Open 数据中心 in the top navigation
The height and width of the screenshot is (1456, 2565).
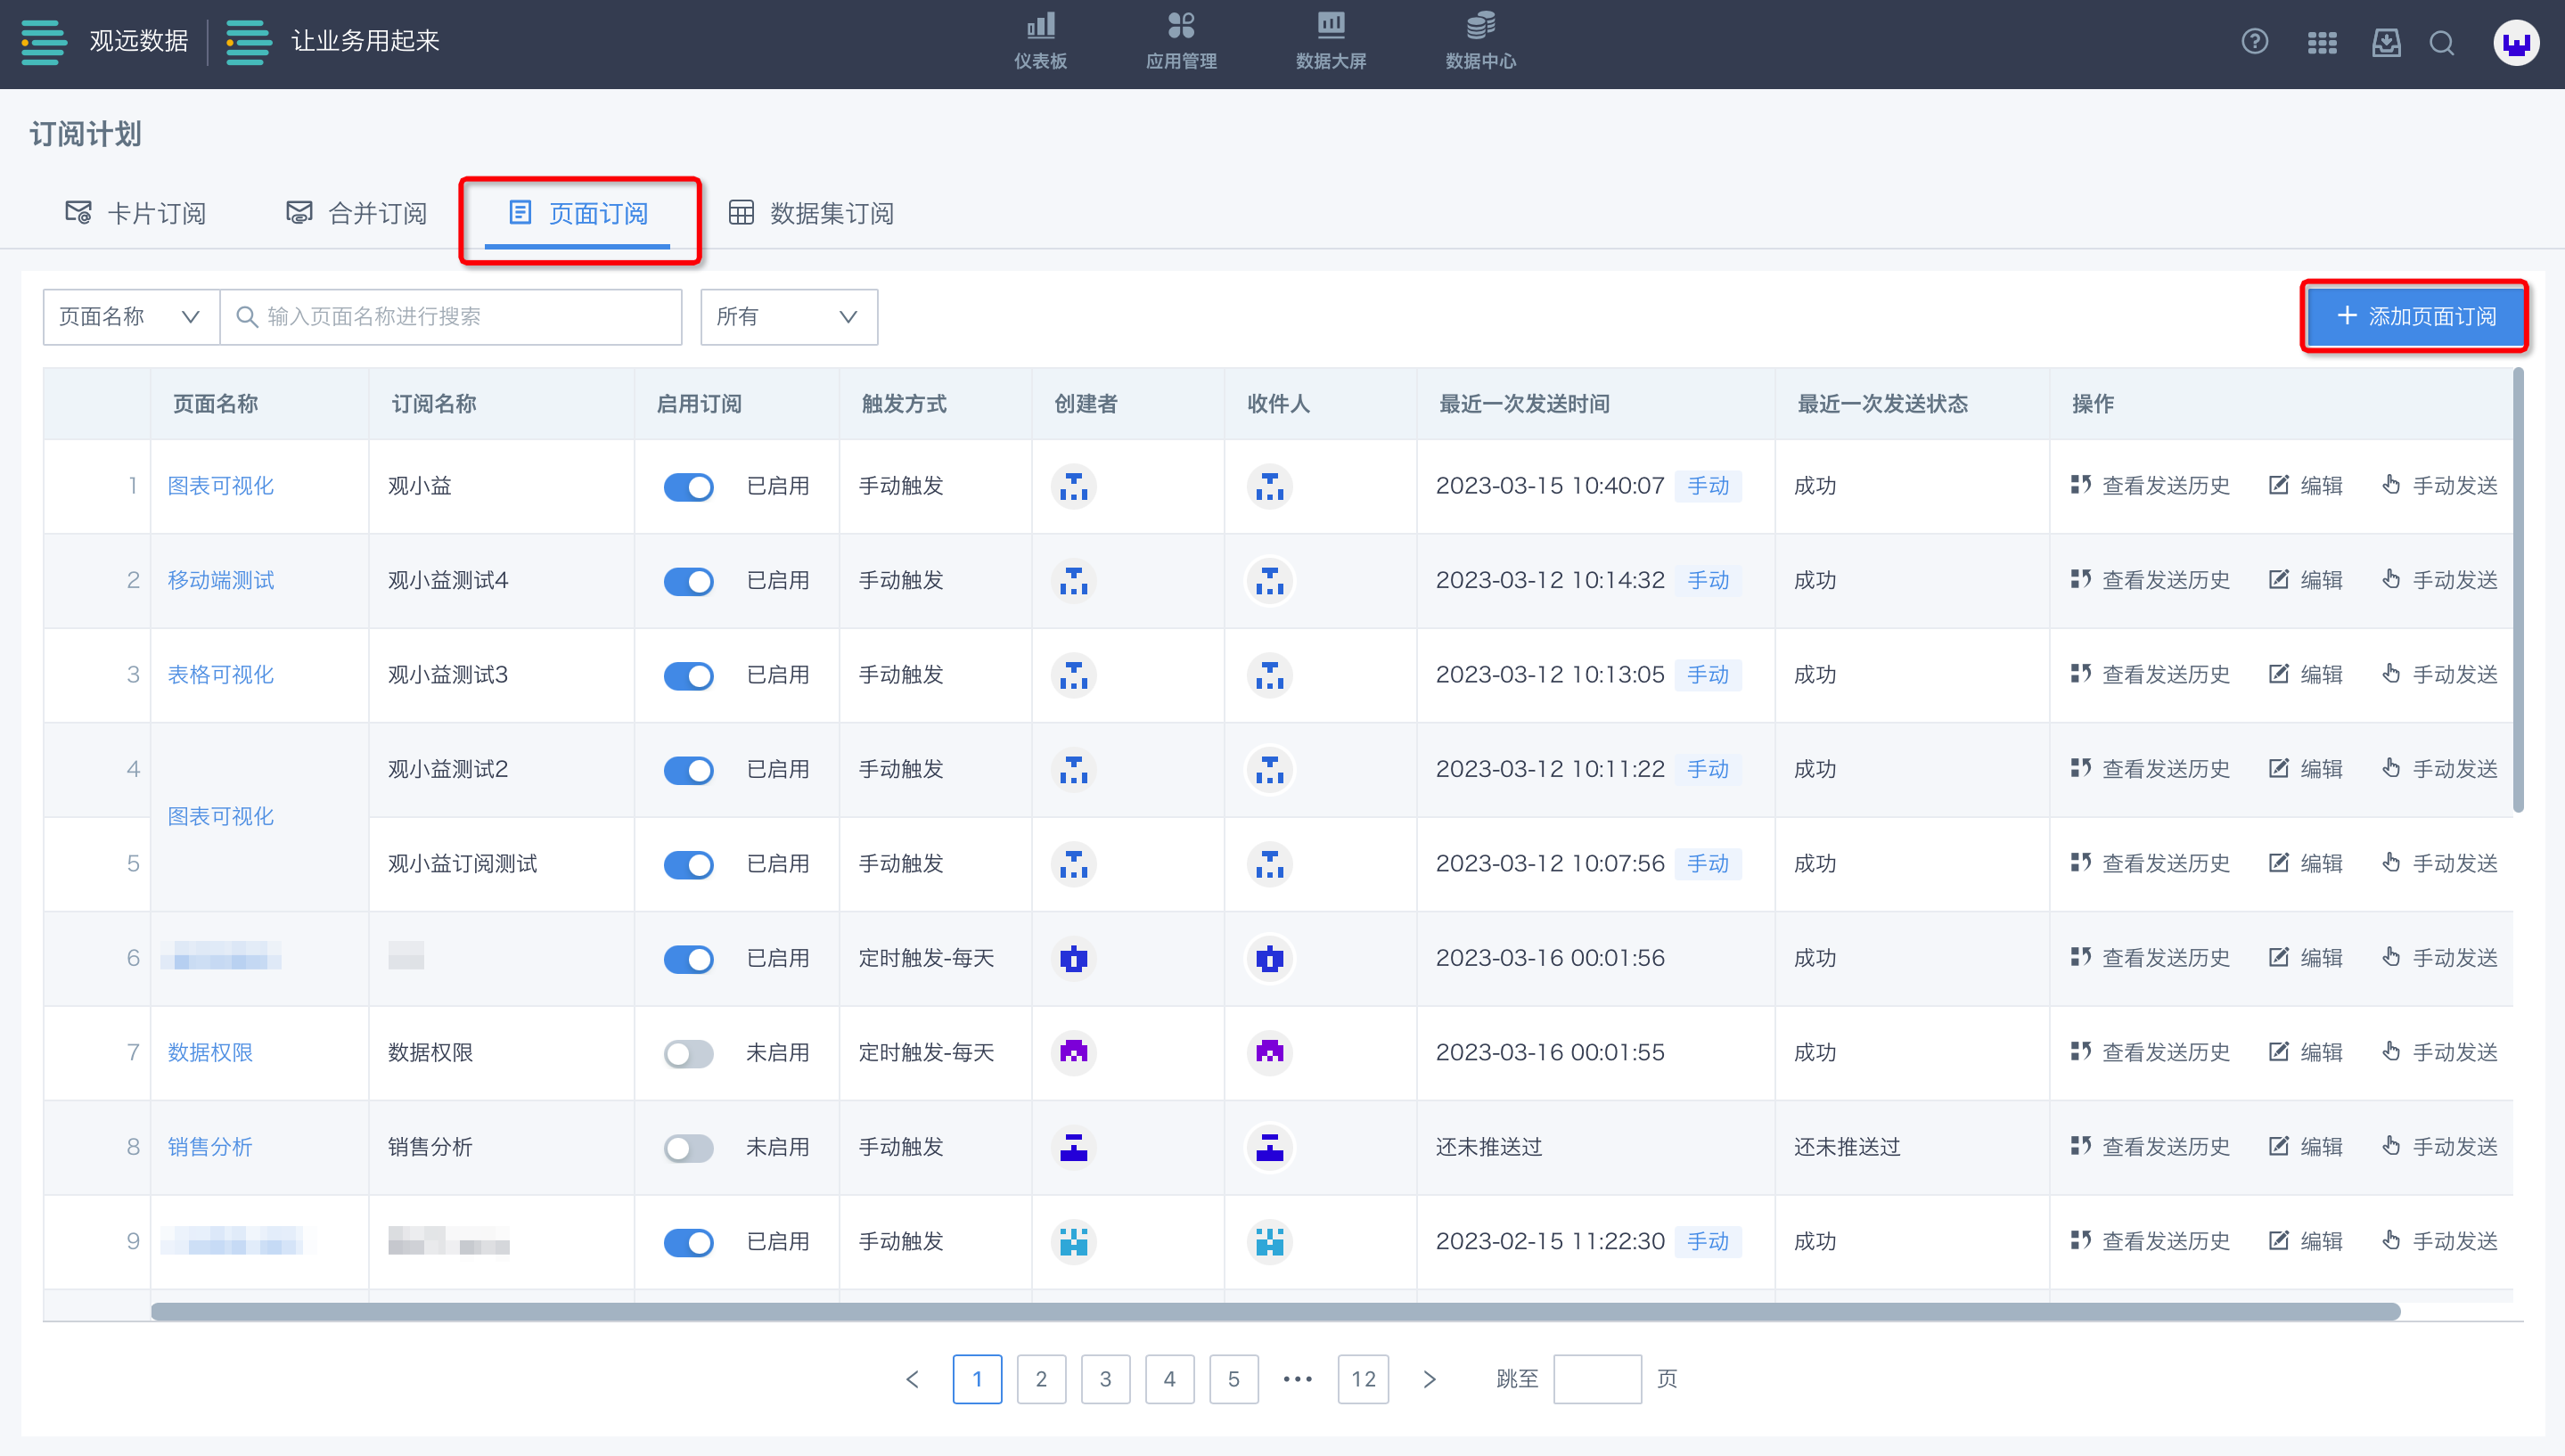(x=1480, y=41)
